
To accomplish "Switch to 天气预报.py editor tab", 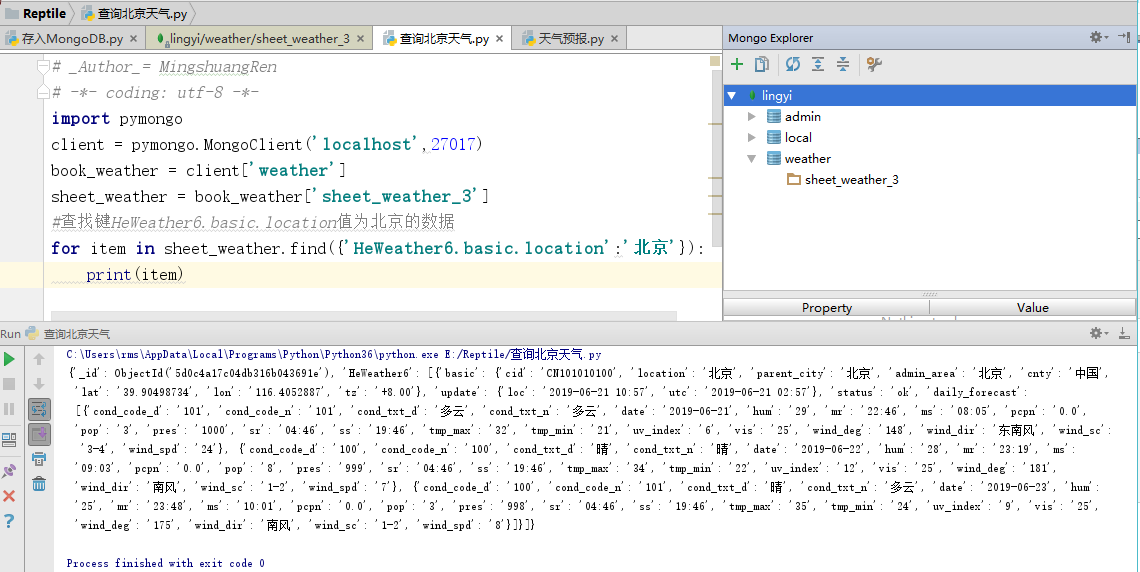I will coord(571,39).
